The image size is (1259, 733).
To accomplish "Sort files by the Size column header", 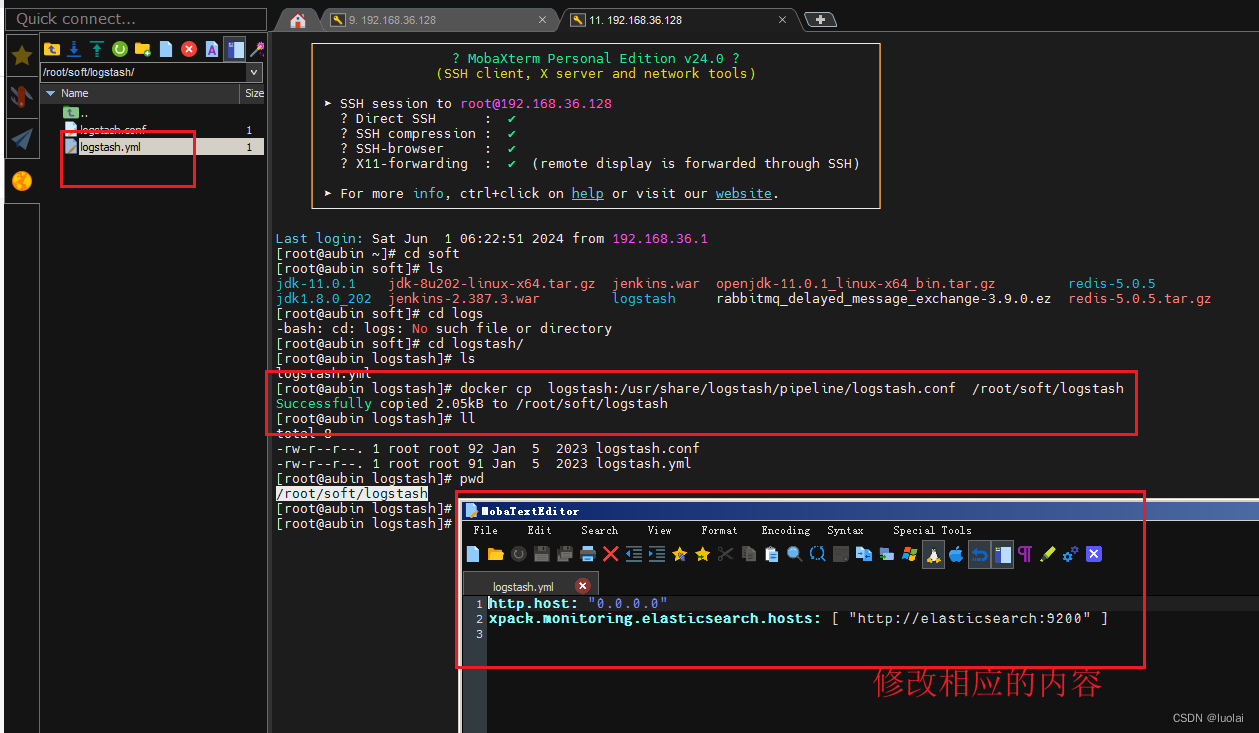I will point(254,93).
